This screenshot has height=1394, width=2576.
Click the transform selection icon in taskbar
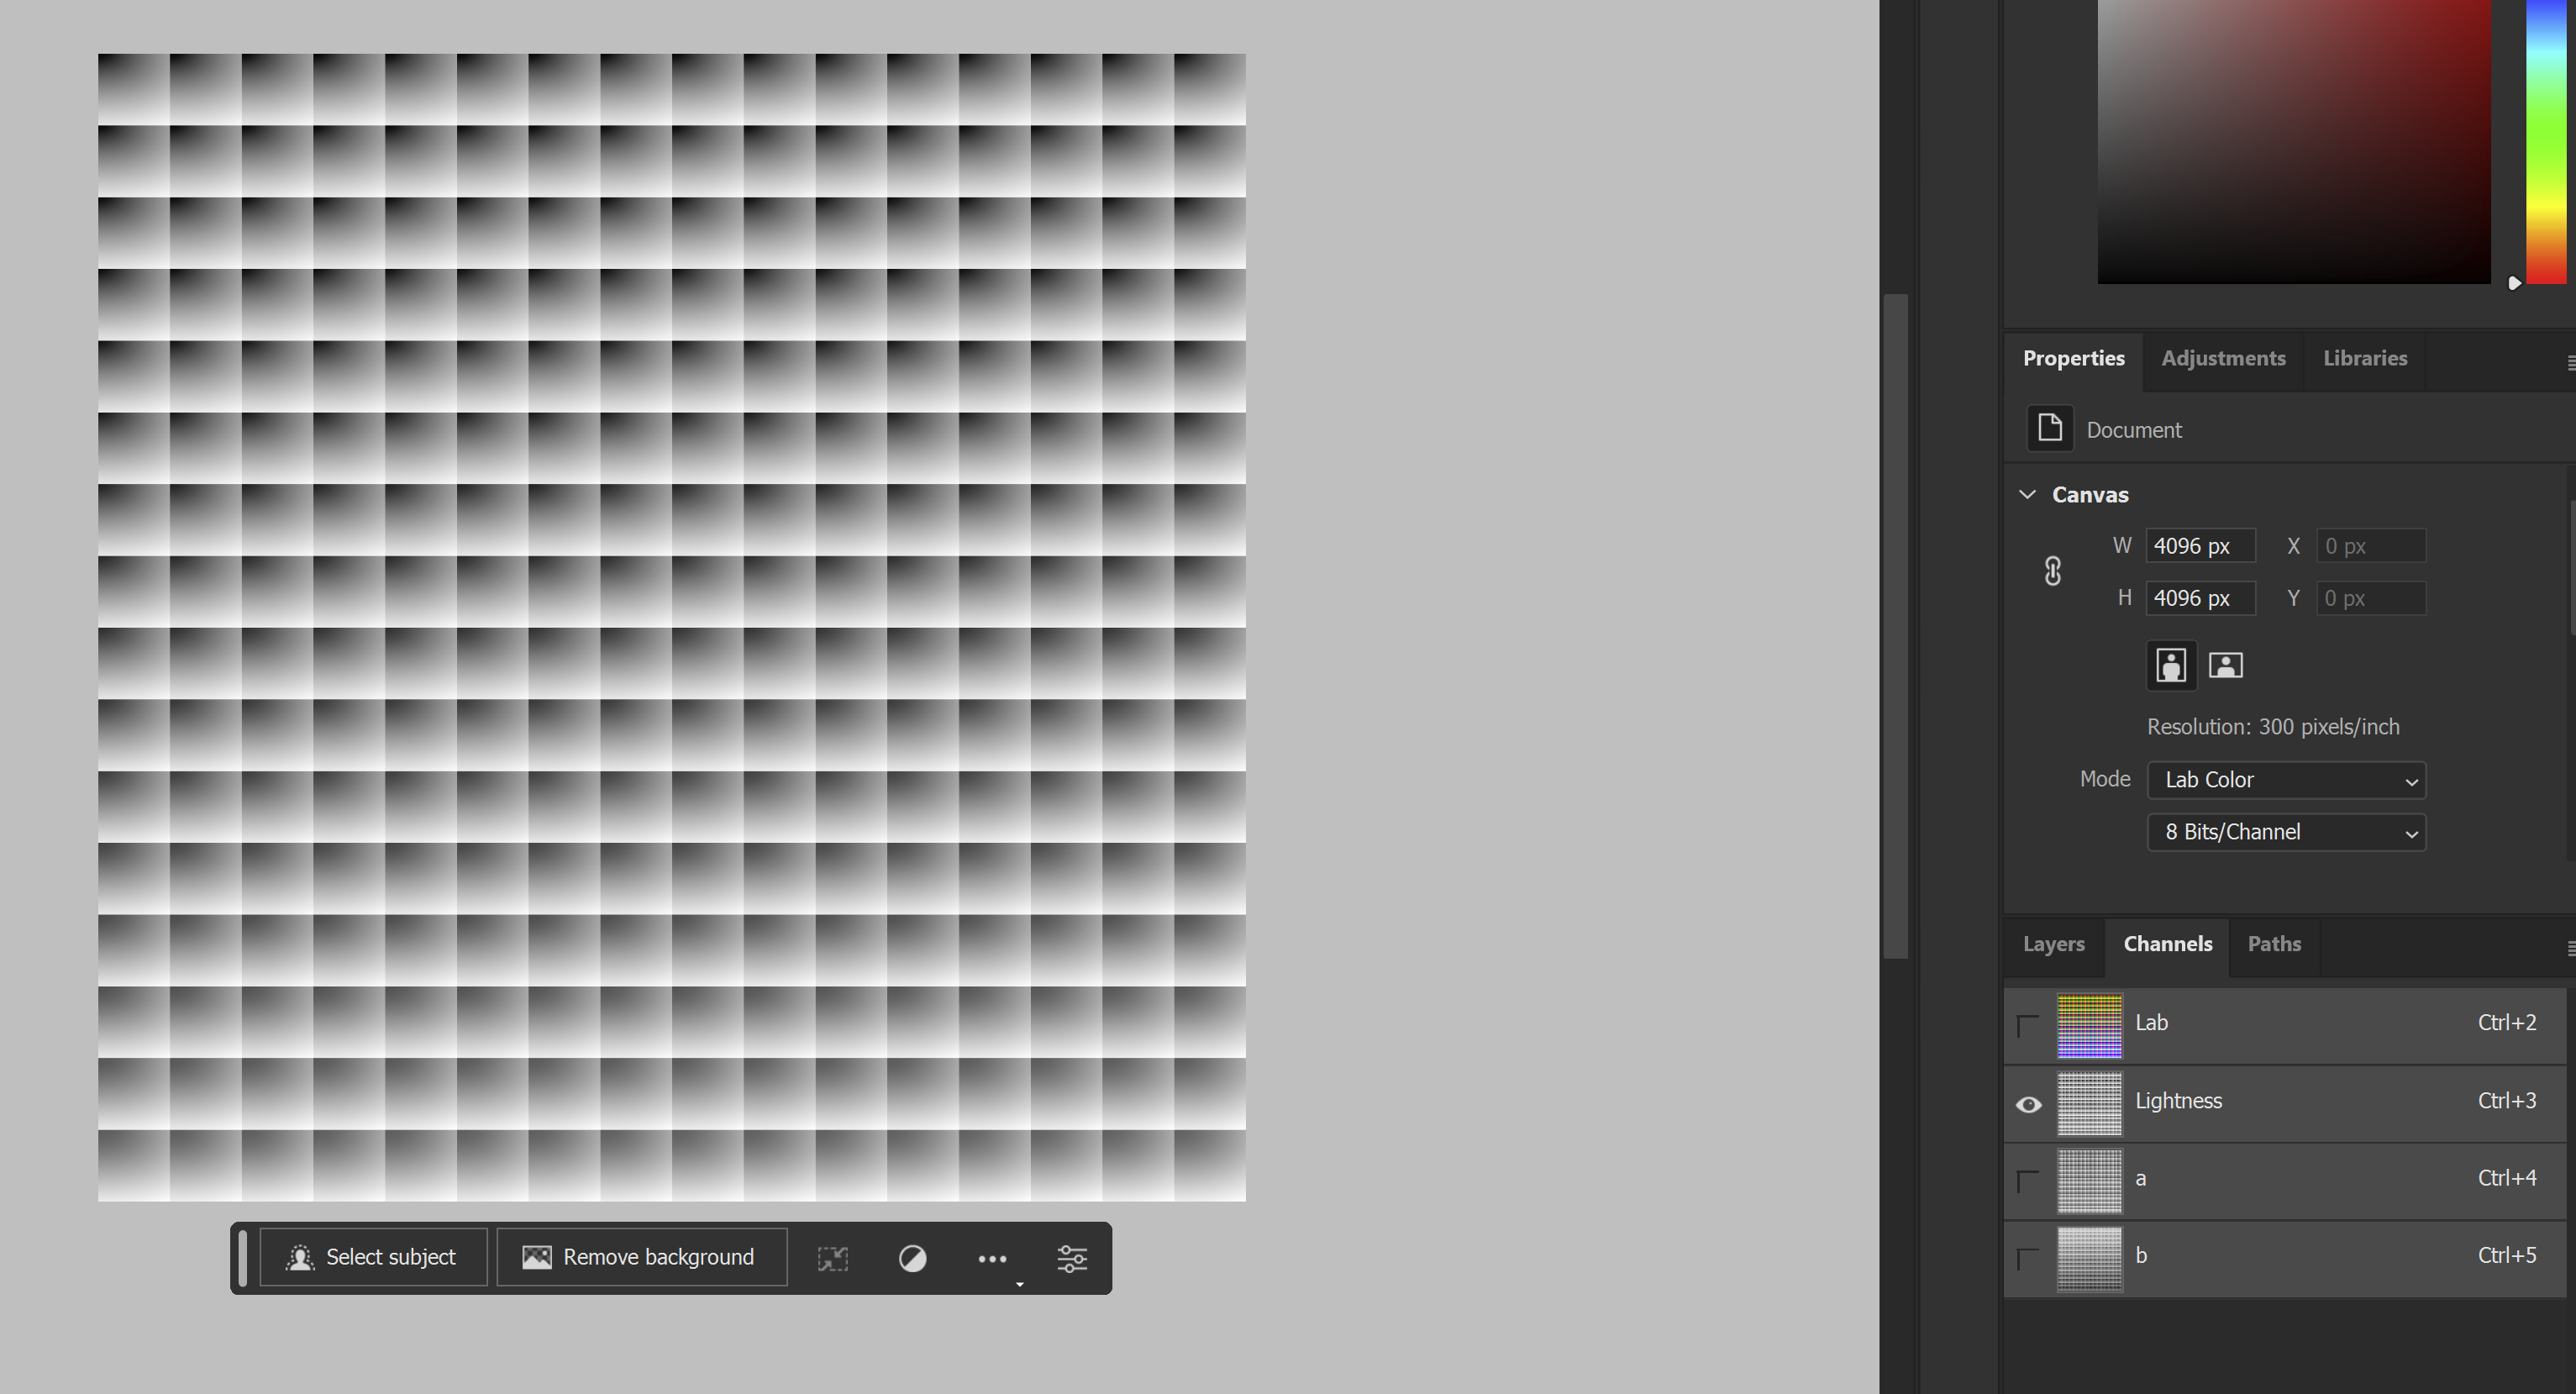point(832,1258)
